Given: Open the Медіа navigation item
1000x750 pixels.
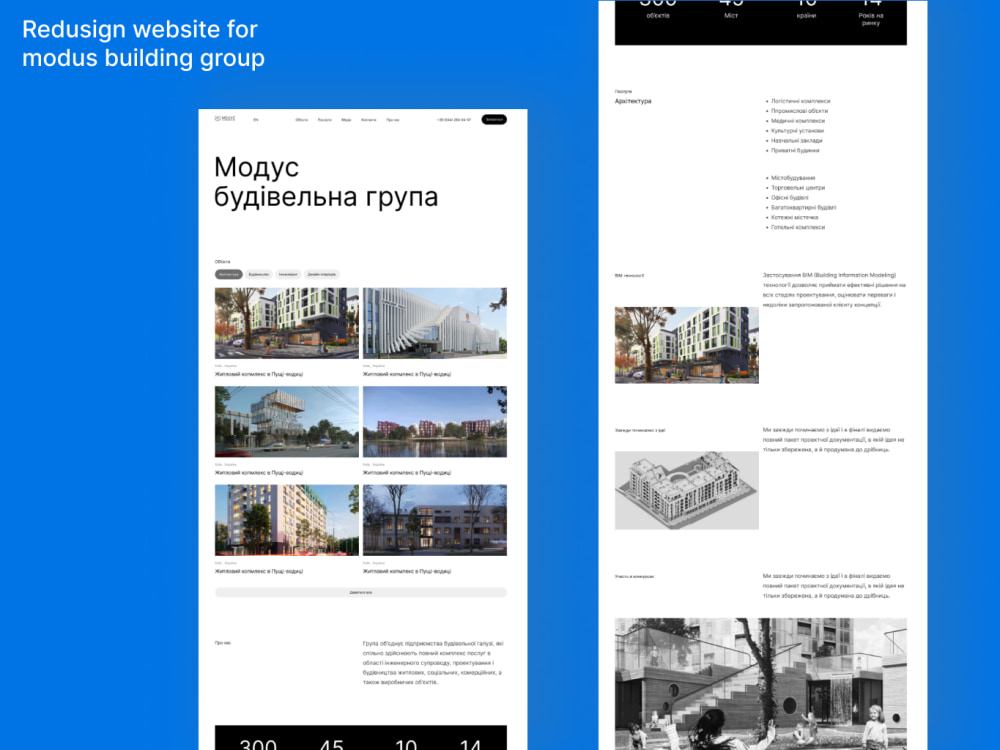Looking at the screenshot, I should point(346,120).
